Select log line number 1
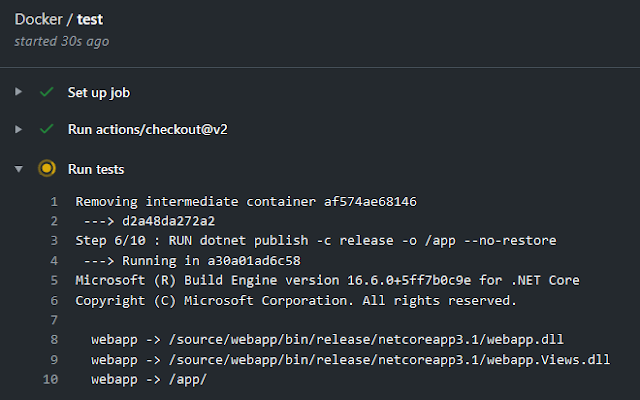The image size is (640, 400). pos(54,201)
